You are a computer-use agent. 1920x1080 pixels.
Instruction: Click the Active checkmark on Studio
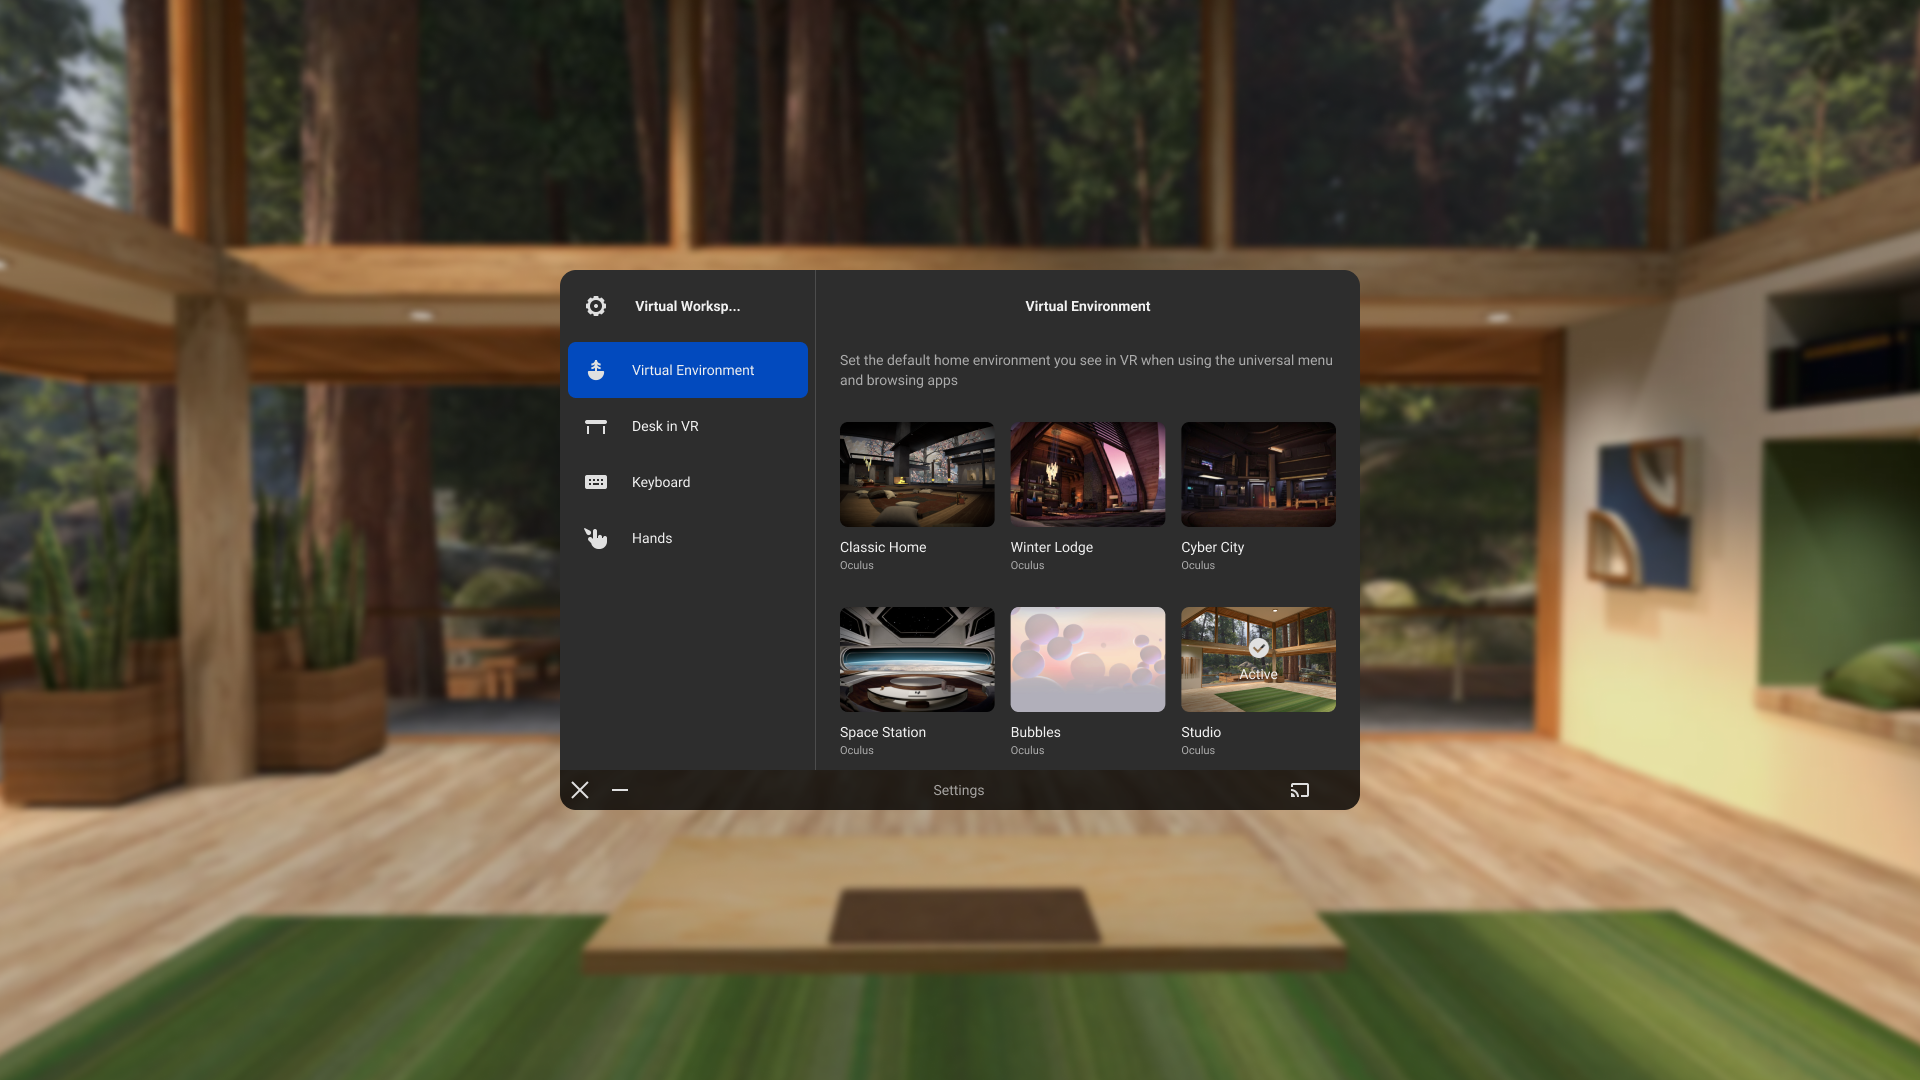point(1259,648)
